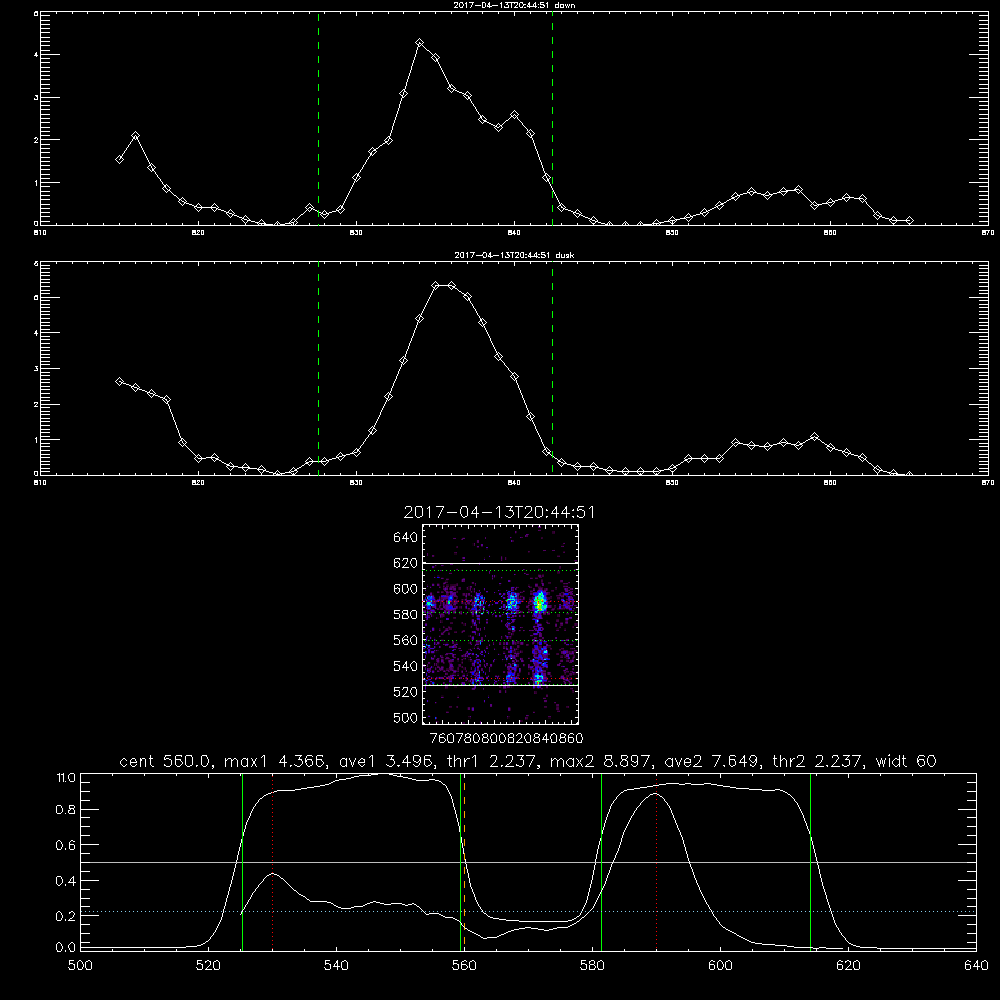Click the right green dashed line in dawn plot
1000x1000 pixels.
[x=552, y=118]
